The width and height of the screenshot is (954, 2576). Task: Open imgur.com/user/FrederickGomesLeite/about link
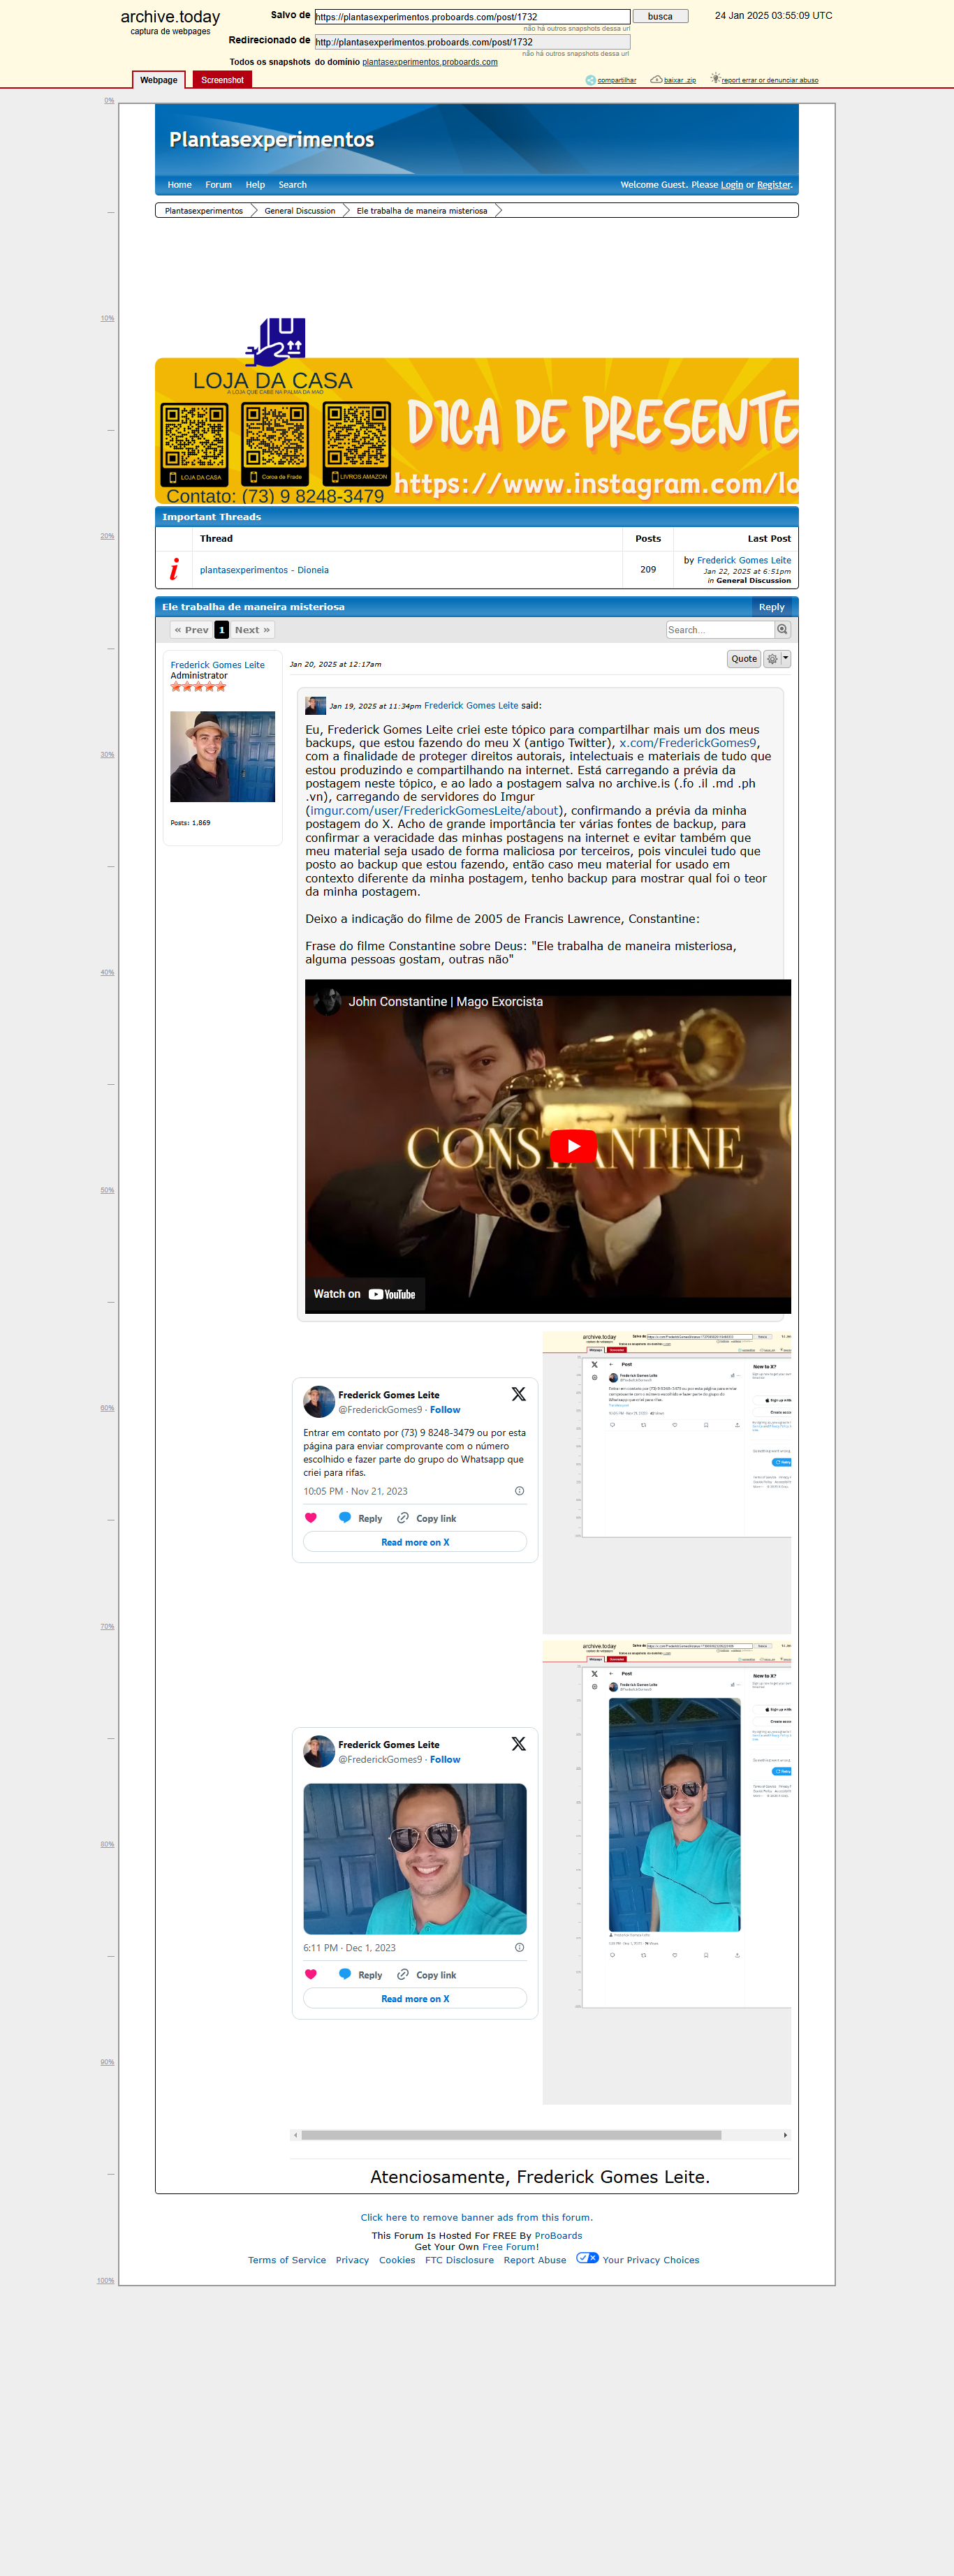pyautogui.click(x=434, y=811)
